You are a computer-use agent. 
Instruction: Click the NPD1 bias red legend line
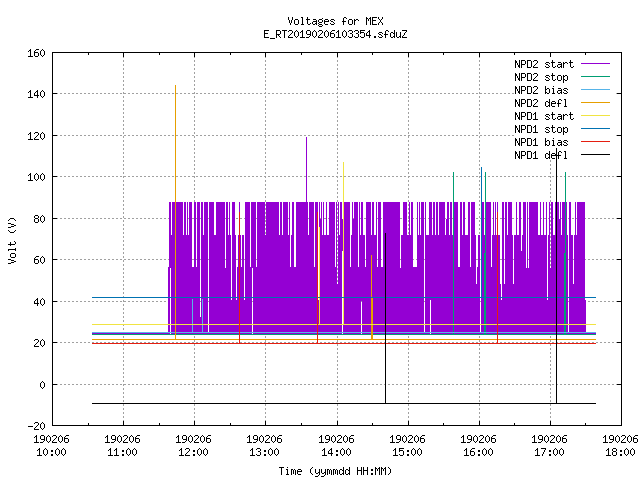(596, 142)
